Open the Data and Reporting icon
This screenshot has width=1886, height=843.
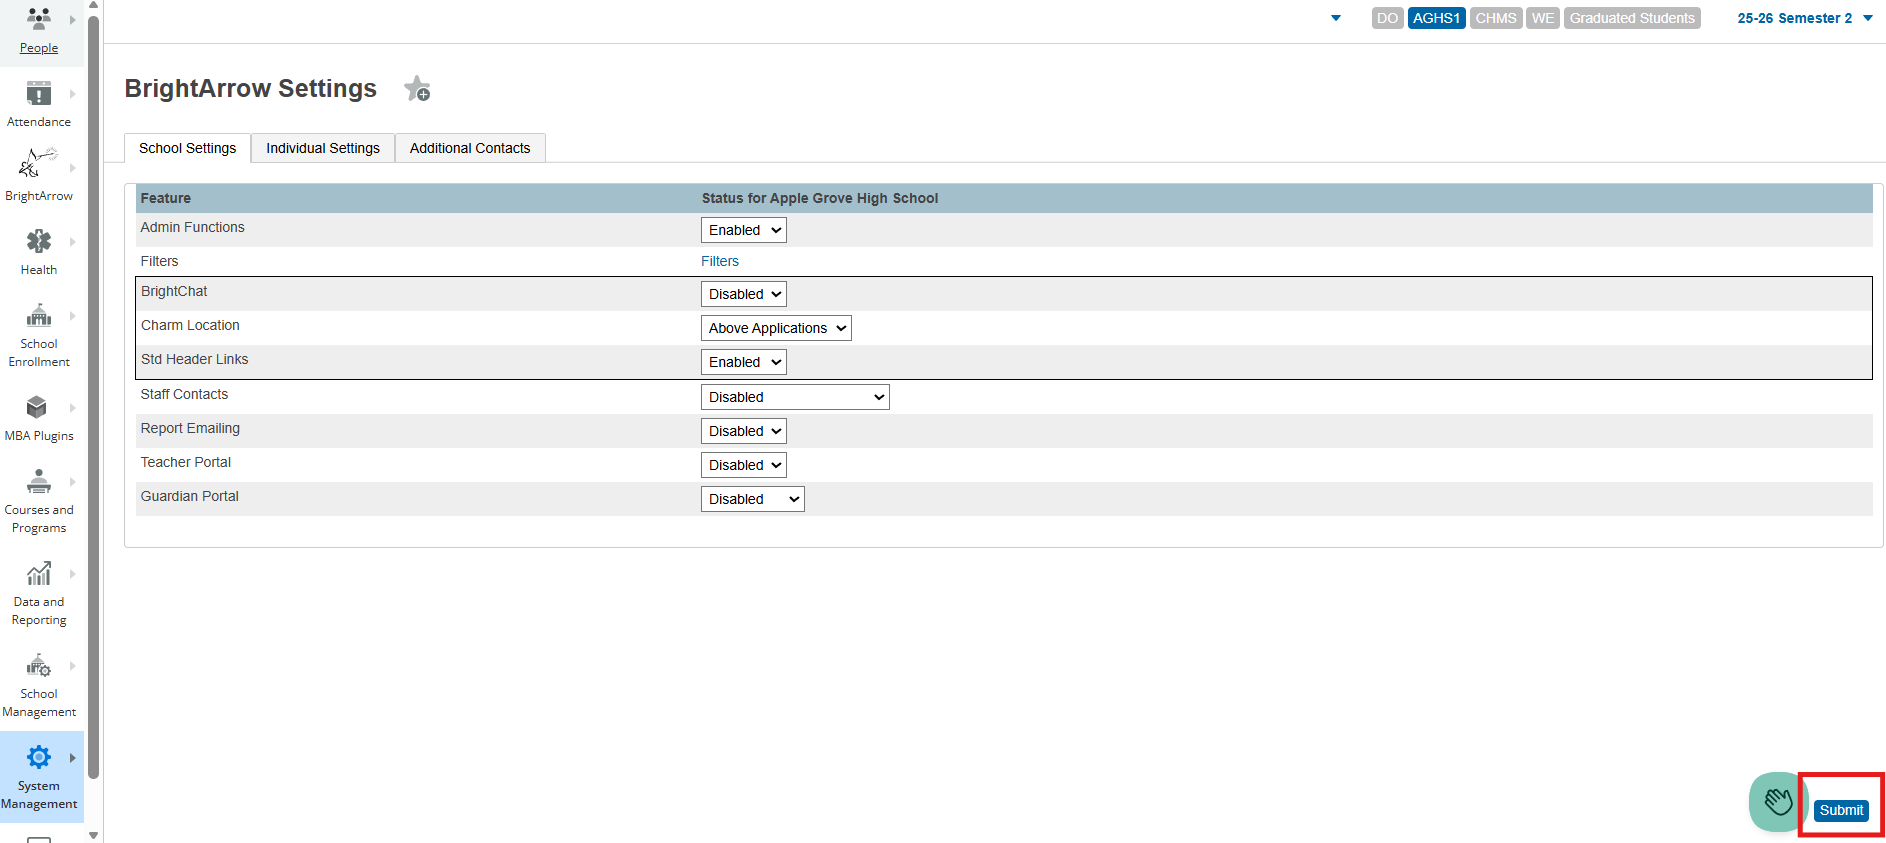39,573
